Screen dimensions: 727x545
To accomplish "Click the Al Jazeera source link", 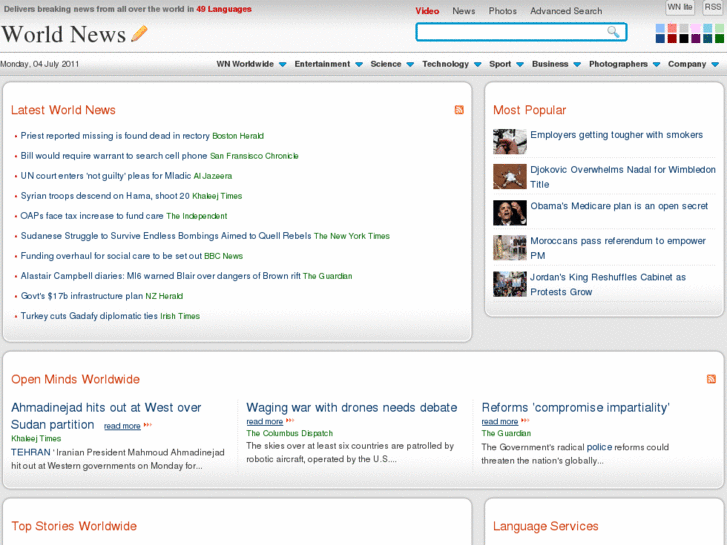I will click(x=212, y=176).
